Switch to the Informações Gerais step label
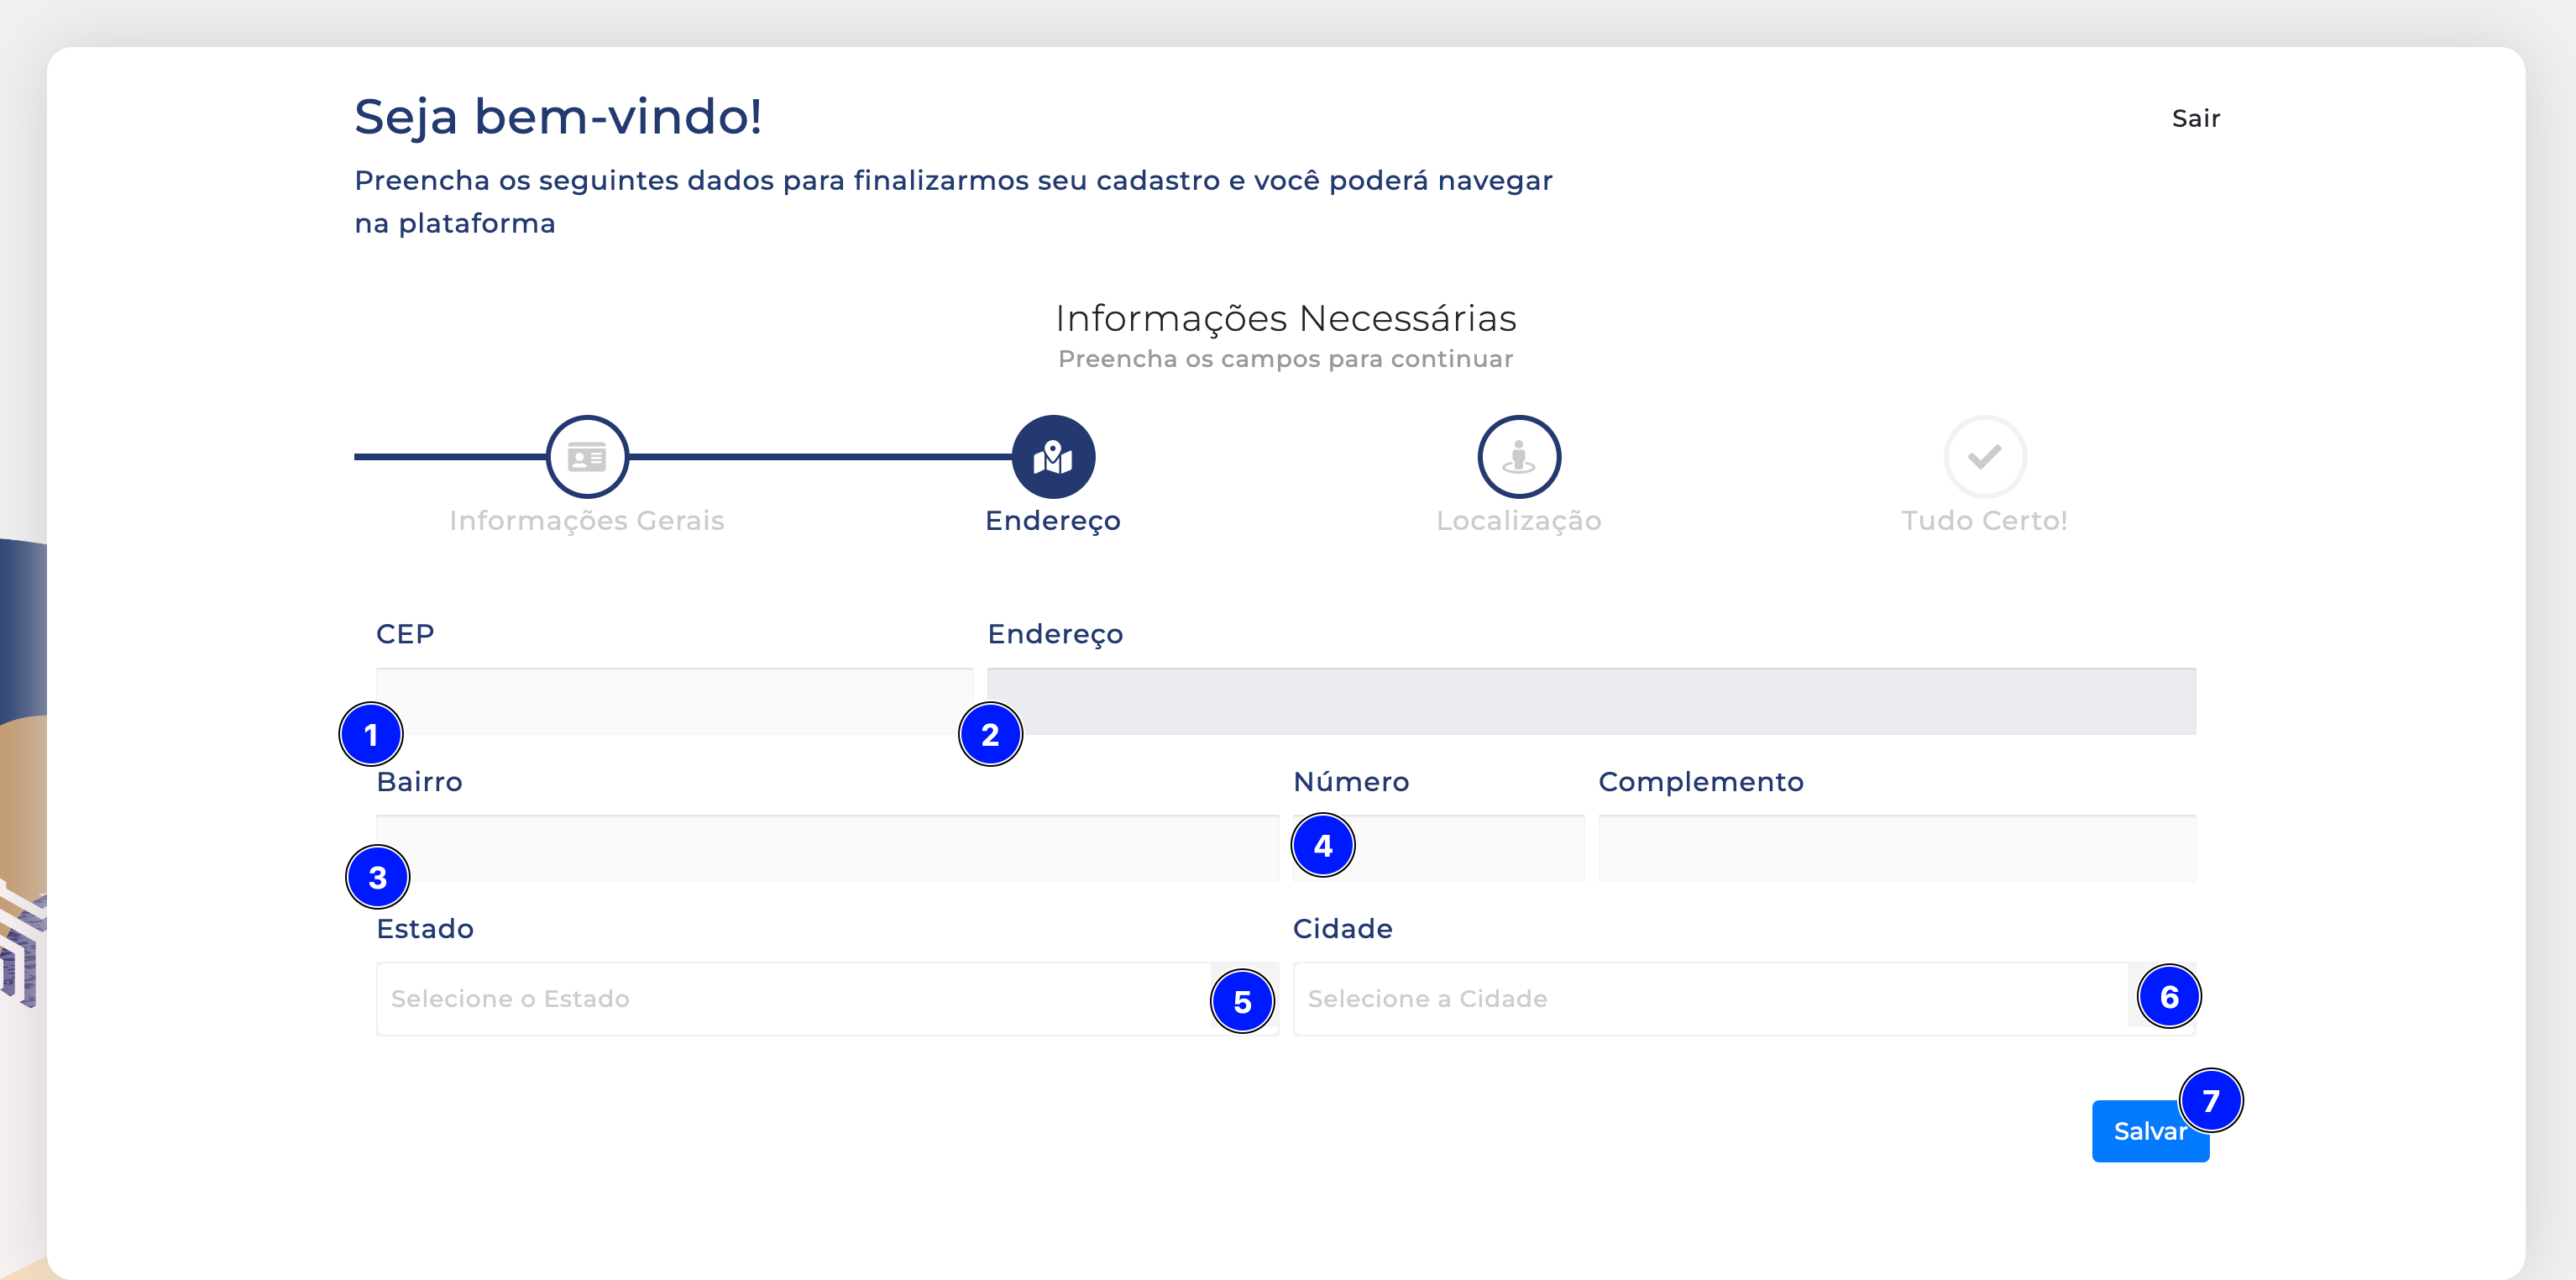Screen dimensions: 2576x1280 point(587,520)
